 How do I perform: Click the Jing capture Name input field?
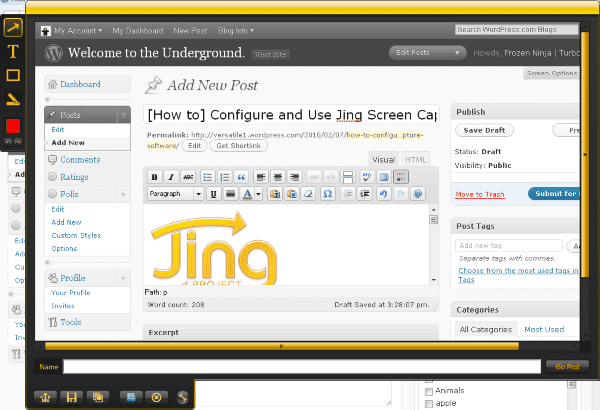coord(302,367)
